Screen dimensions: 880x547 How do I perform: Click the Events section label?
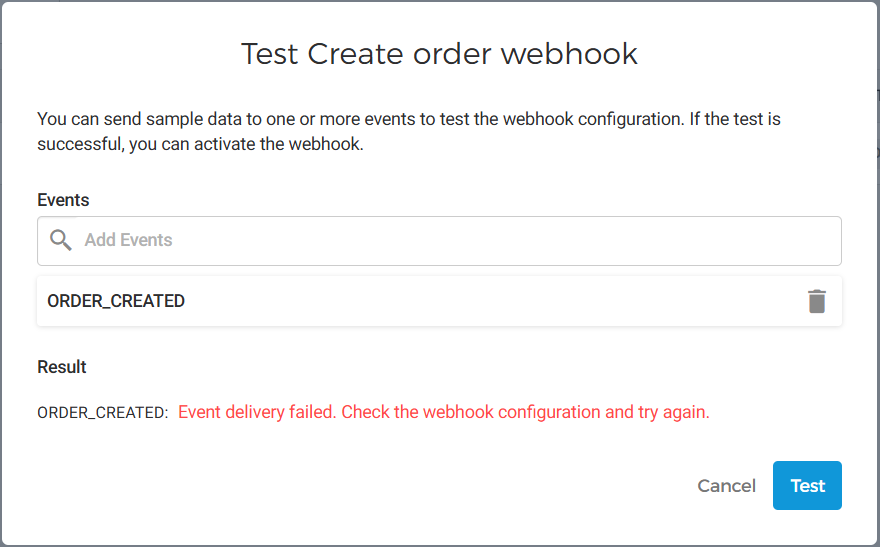pos(63,200)
